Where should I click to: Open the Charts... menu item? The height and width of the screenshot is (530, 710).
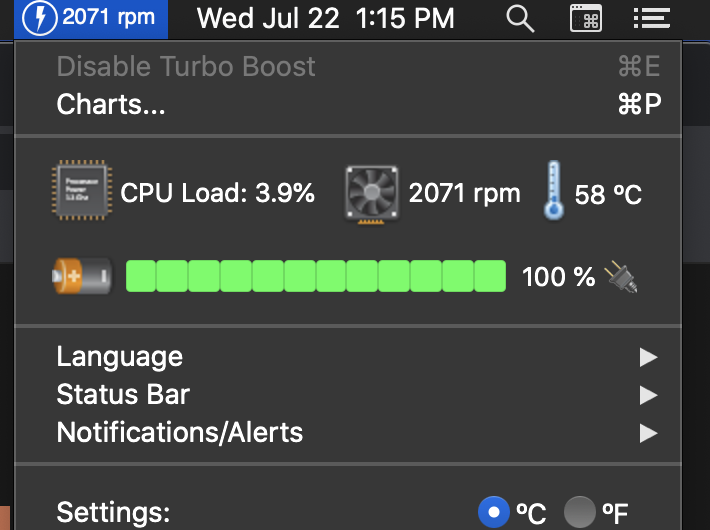point(111,104)
